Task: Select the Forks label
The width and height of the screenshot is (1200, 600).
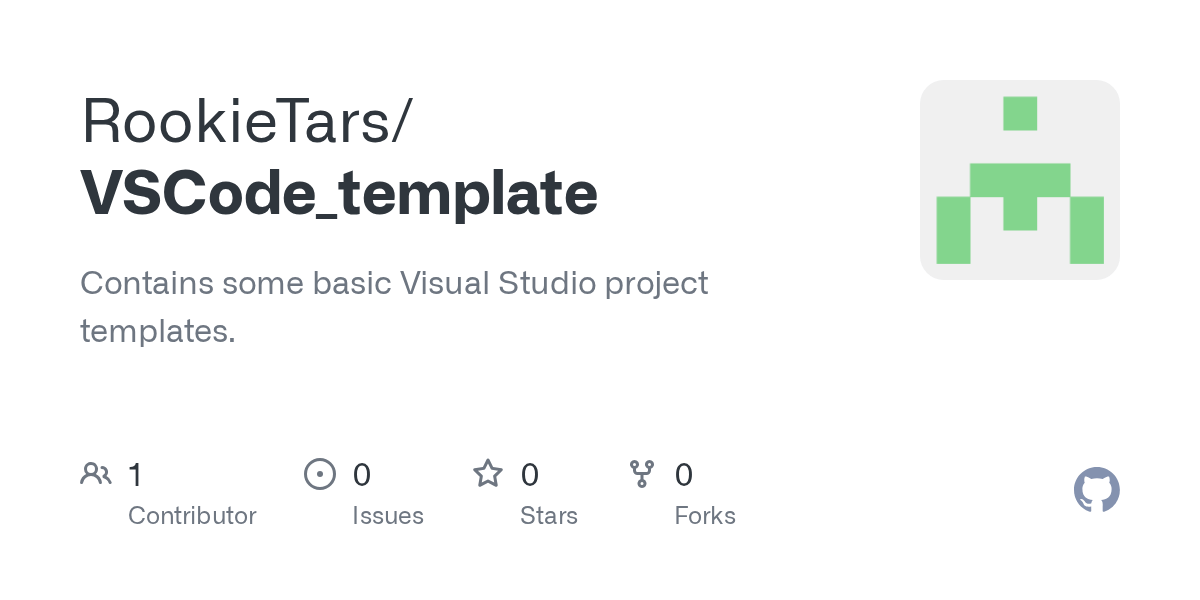Action: (x=705, y=516)
